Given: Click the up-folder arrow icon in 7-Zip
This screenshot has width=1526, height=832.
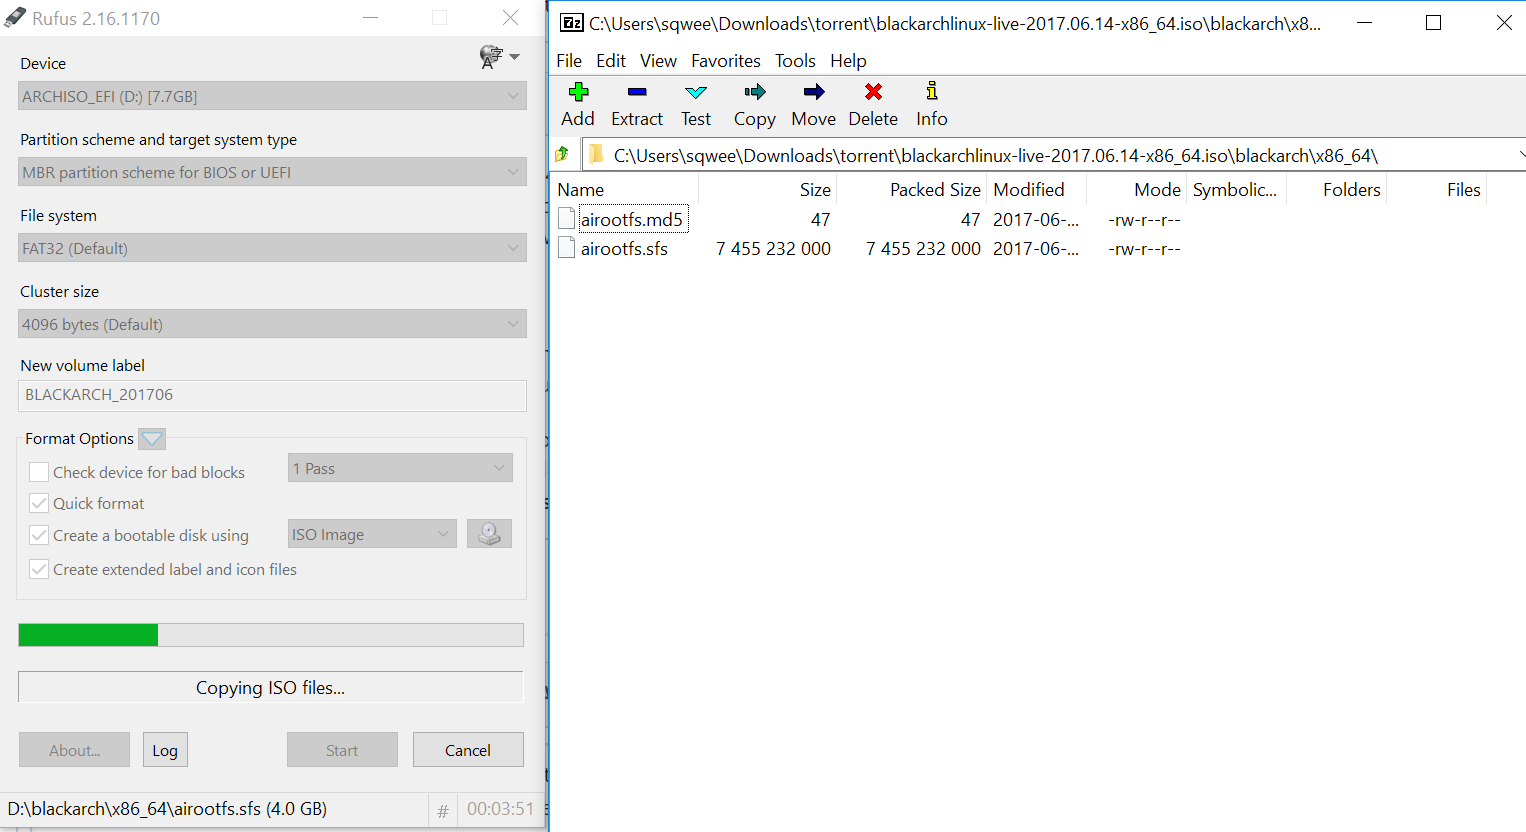Looking at the screenshot, I should [x=562, y=154].
